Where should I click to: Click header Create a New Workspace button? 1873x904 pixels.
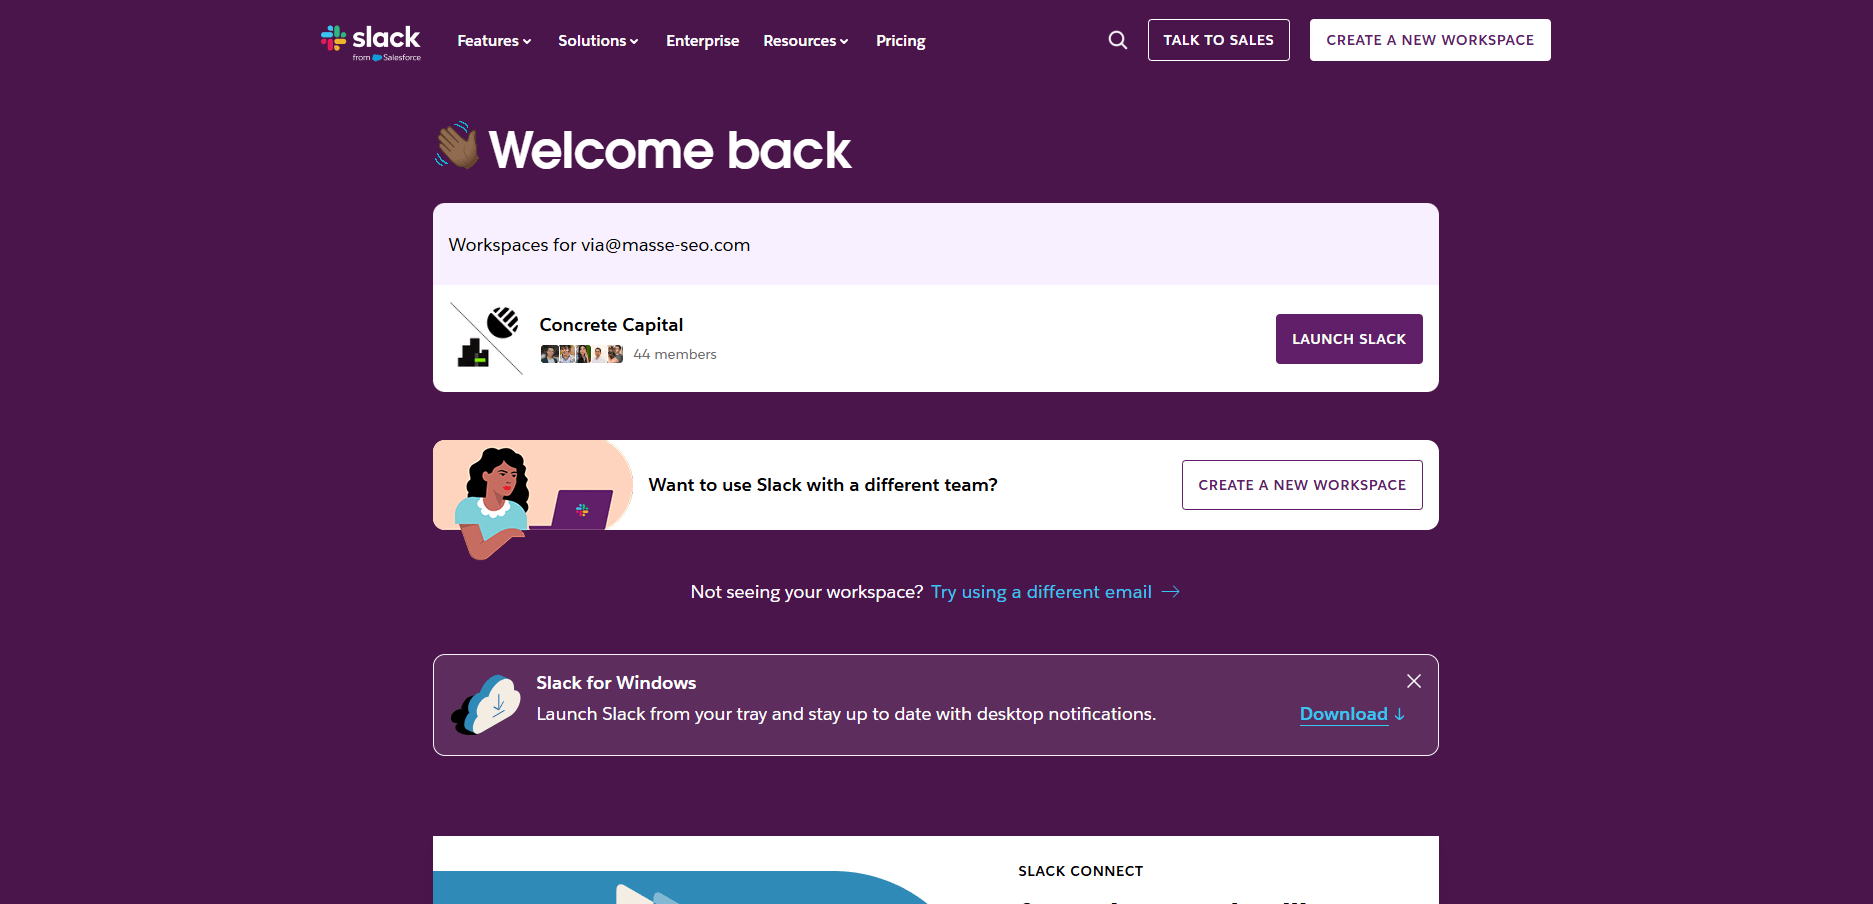[1430, 40]
